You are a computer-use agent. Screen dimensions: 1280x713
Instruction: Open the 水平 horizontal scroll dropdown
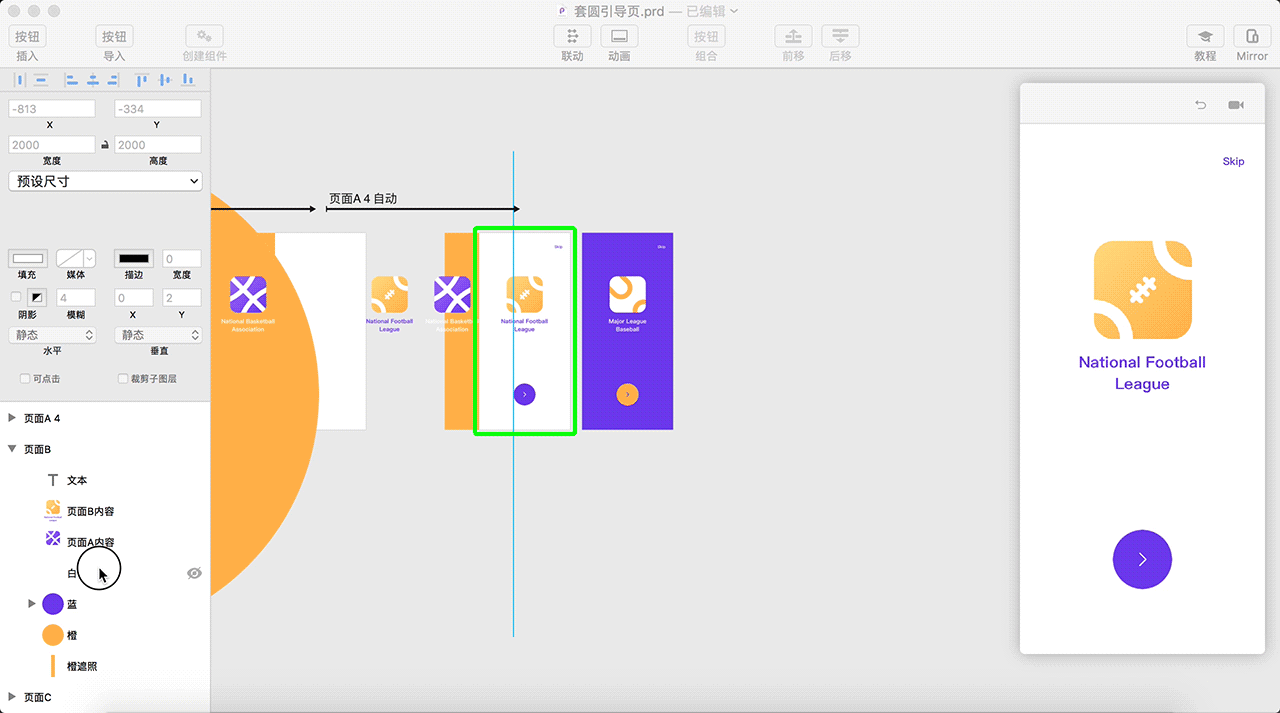52,335
